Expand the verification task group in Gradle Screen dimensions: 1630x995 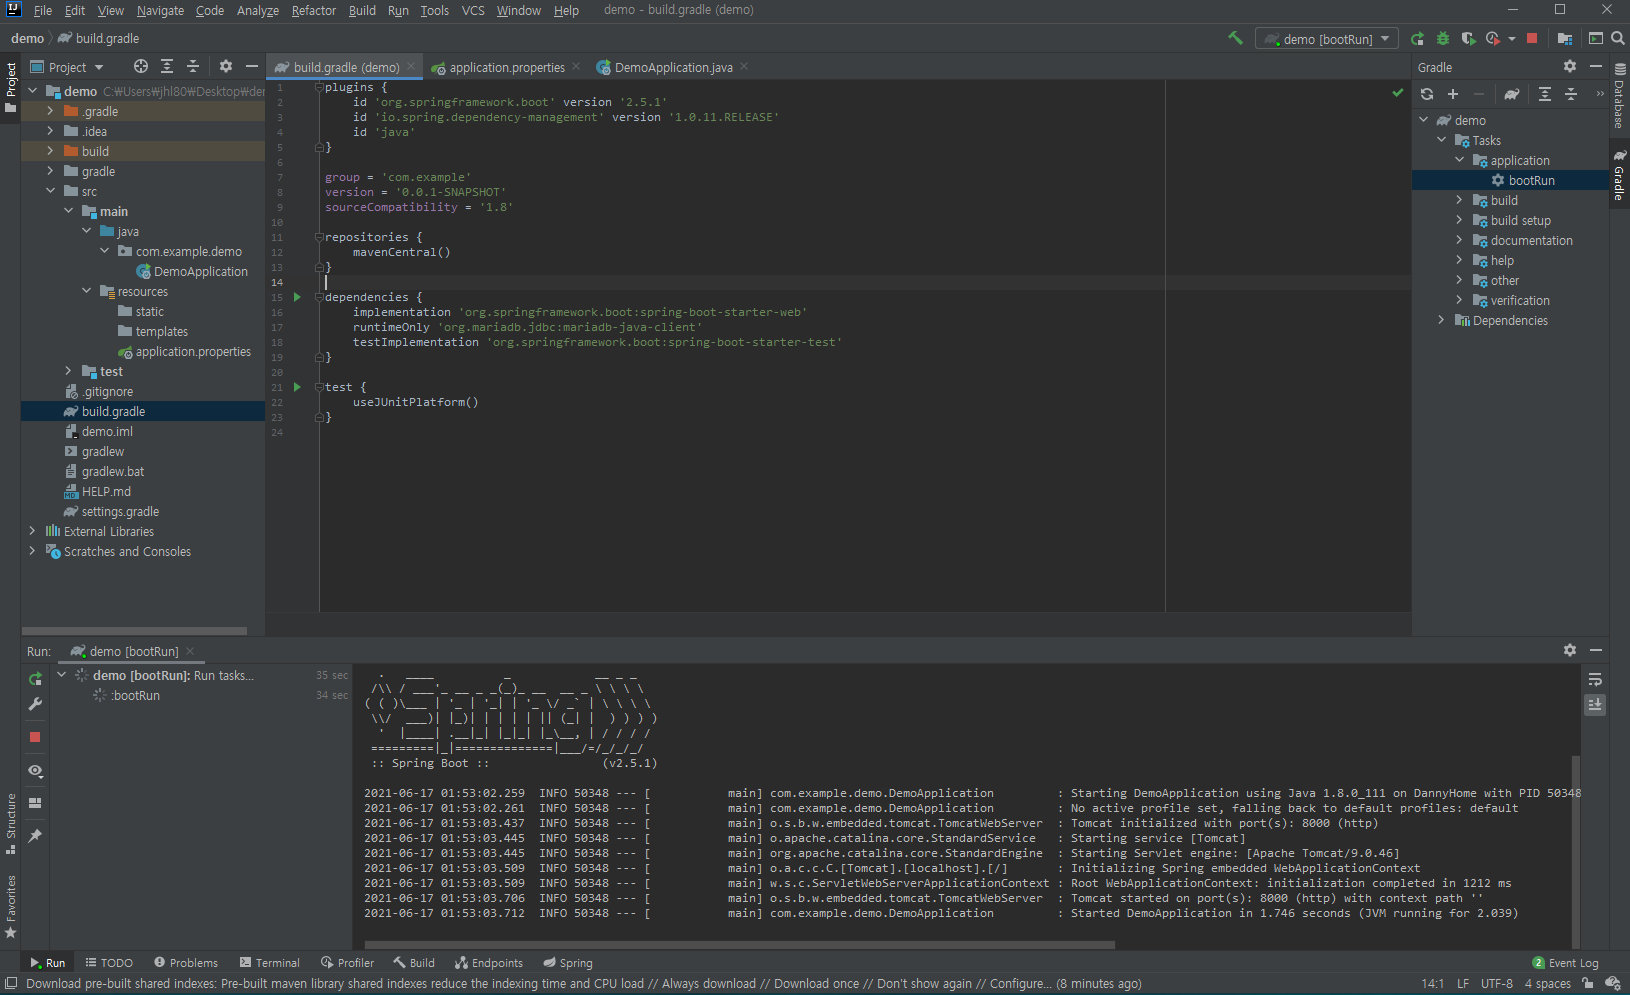click(x=1459, y=300)
